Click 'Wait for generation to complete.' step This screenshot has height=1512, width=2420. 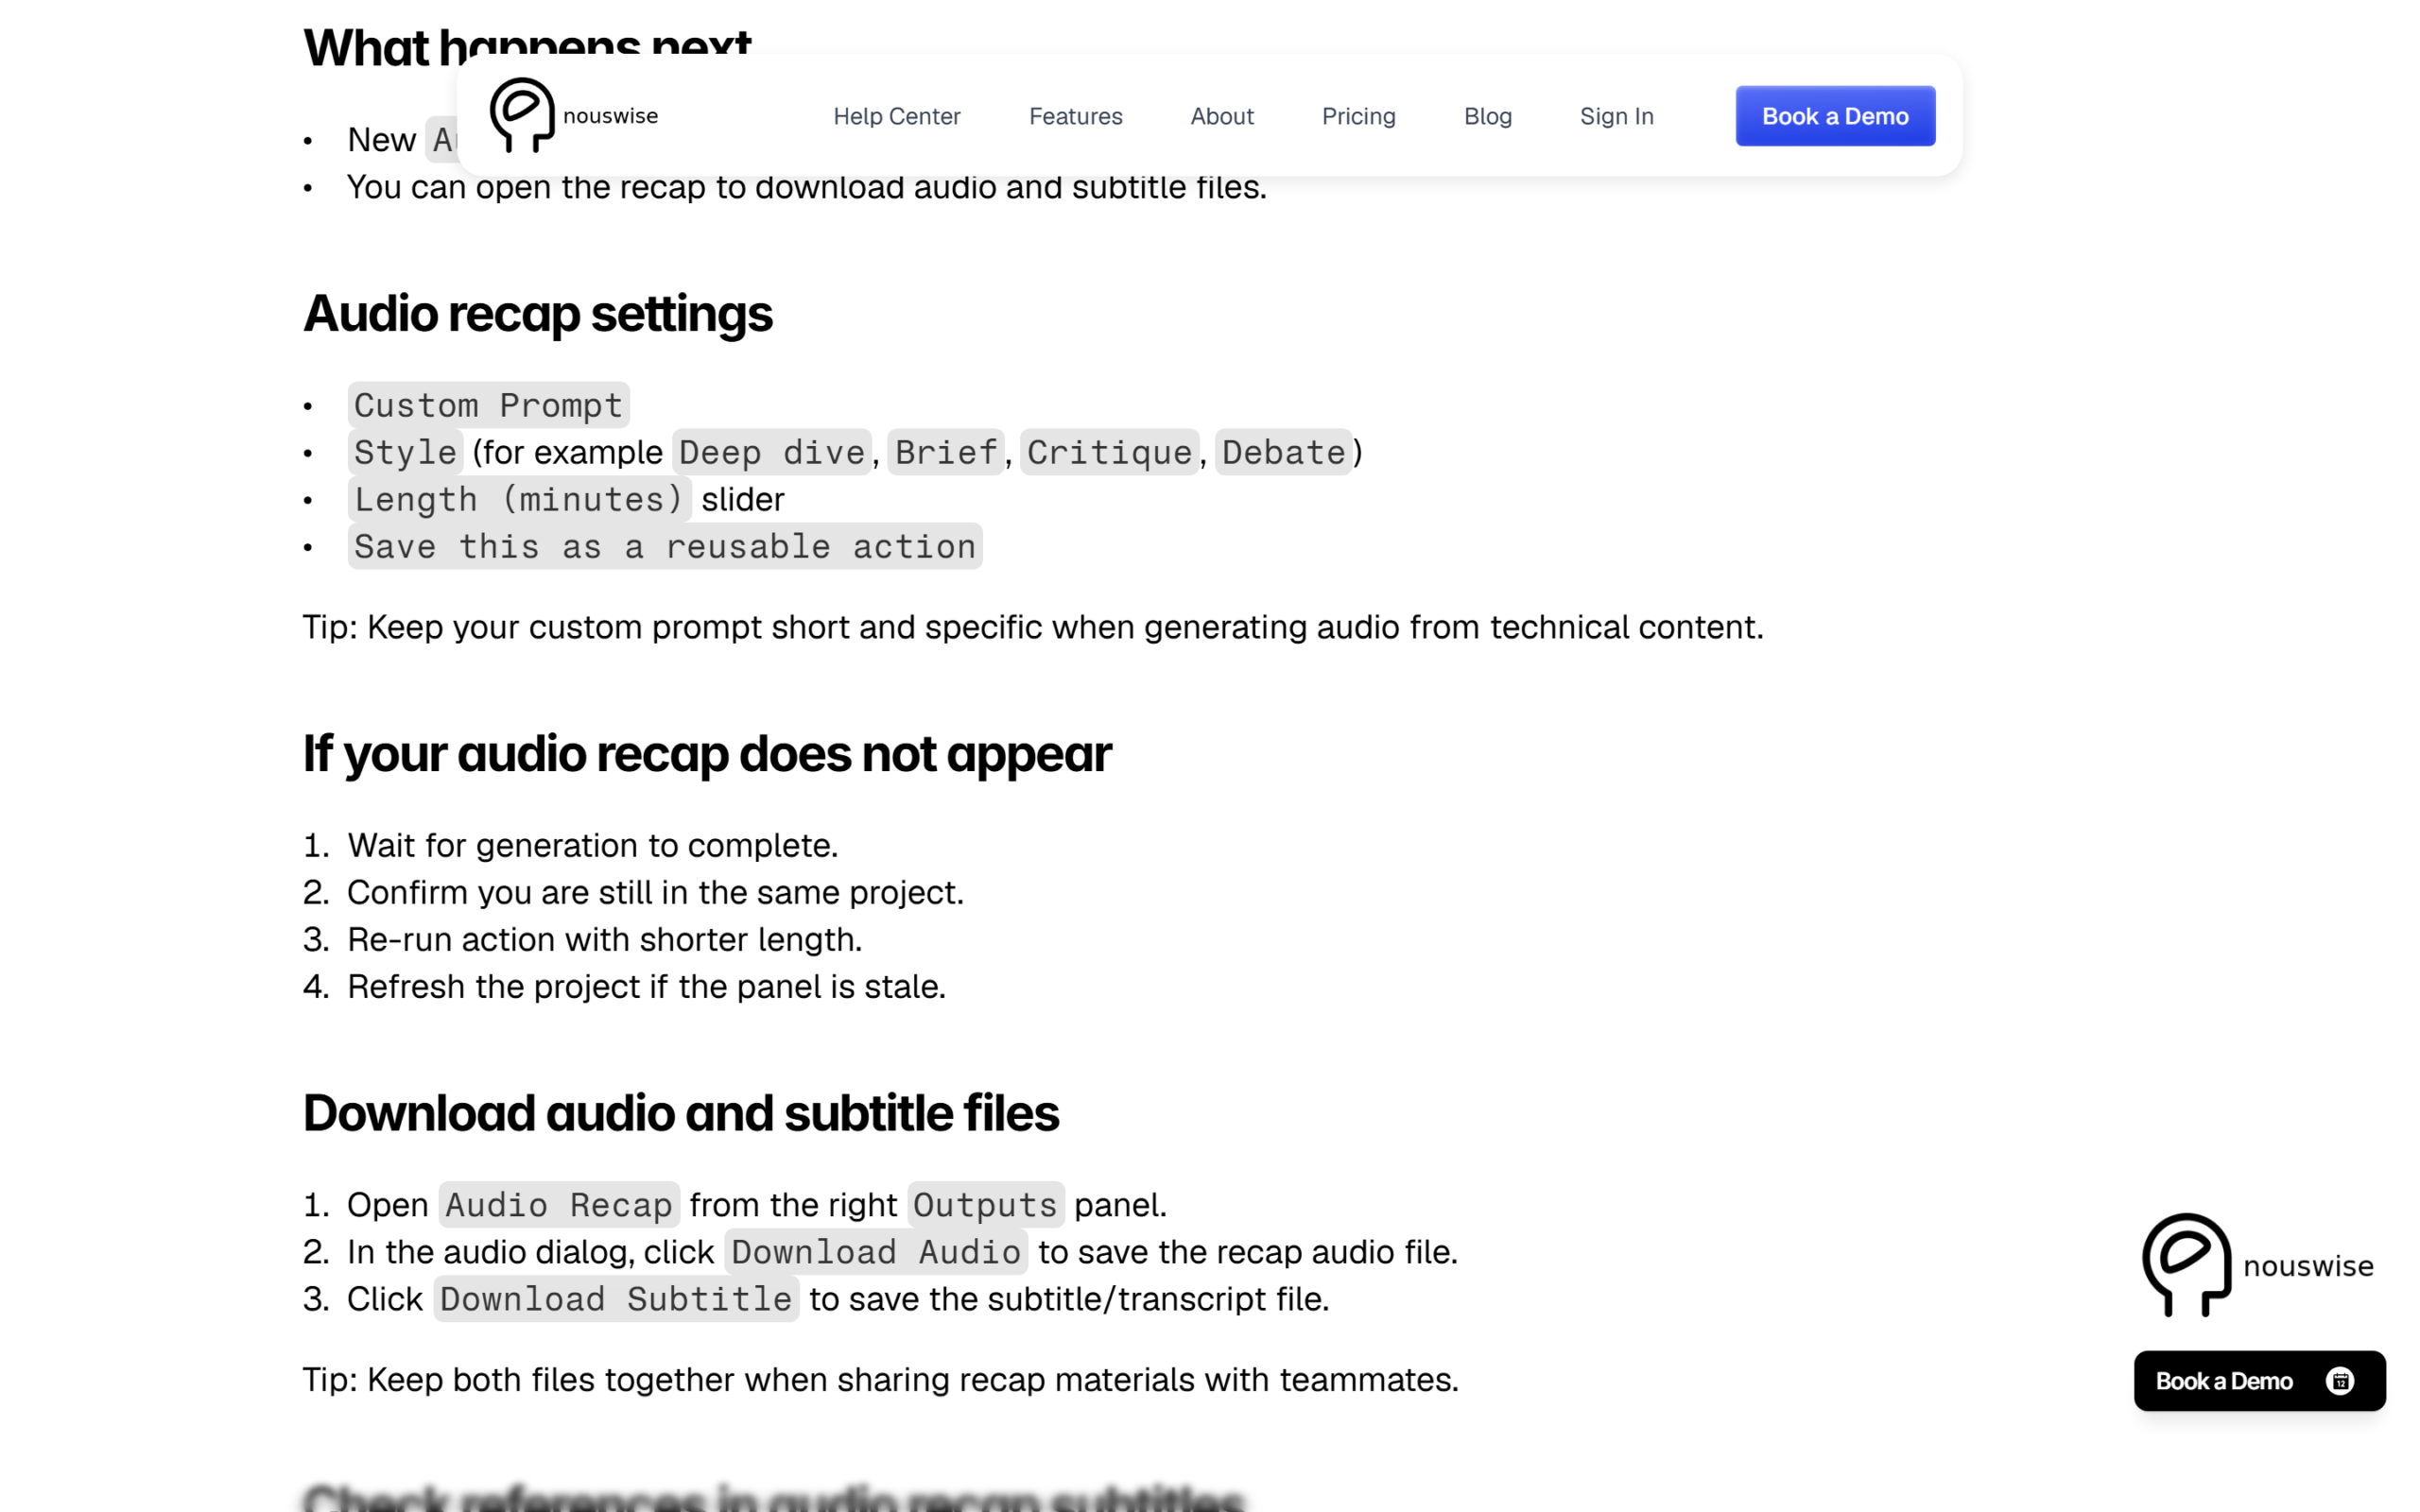pos(592,845)
